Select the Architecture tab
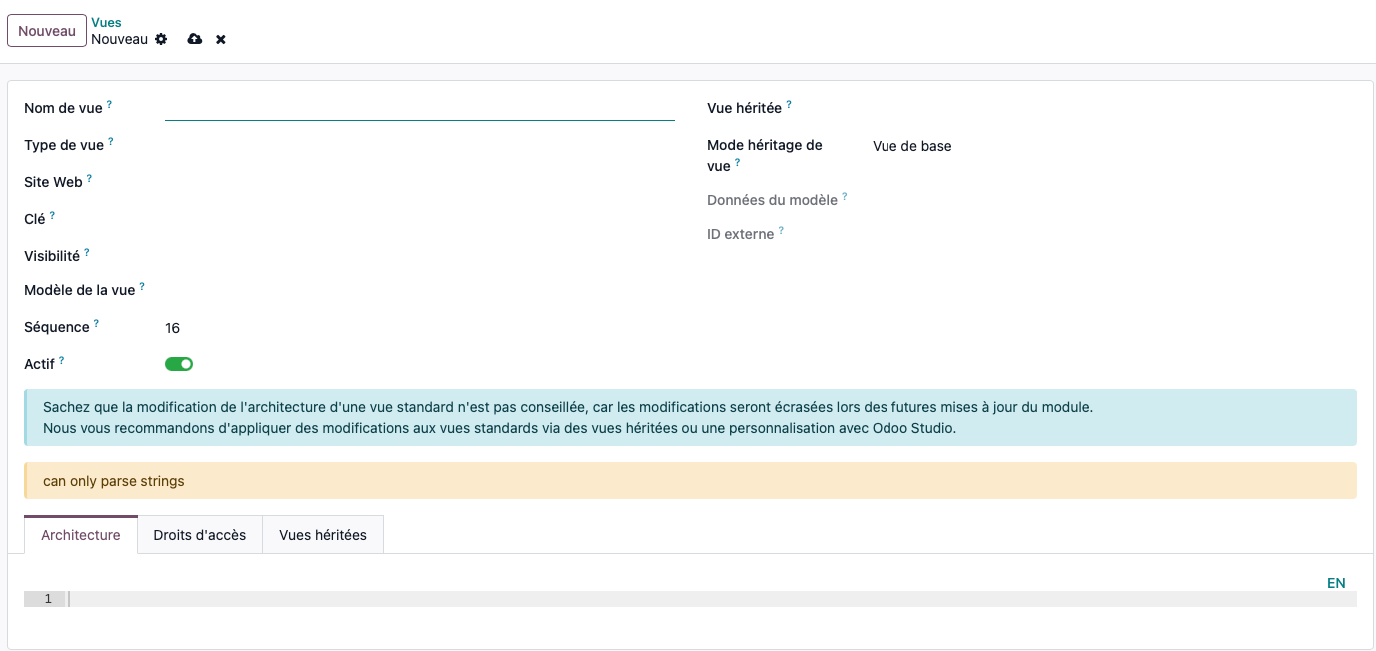1376x651 pixels. coord(81,535)
